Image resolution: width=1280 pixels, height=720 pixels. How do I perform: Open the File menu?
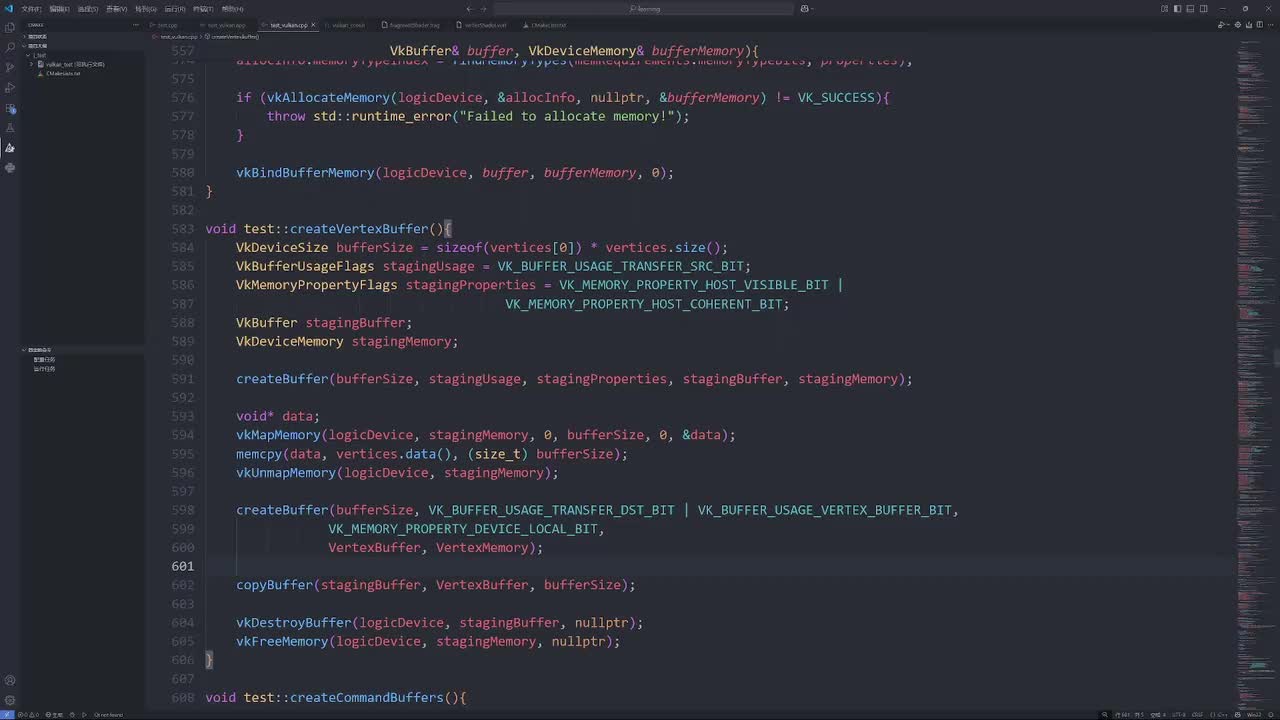click(31, 9)
